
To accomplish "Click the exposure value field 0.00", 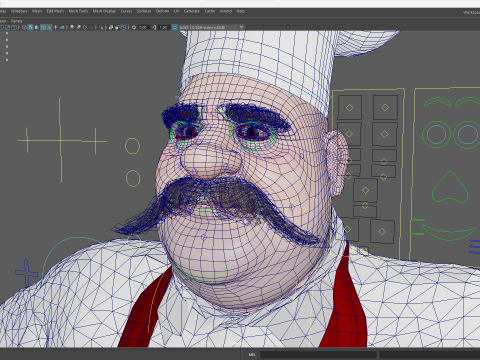I will [x=143, y=27].
